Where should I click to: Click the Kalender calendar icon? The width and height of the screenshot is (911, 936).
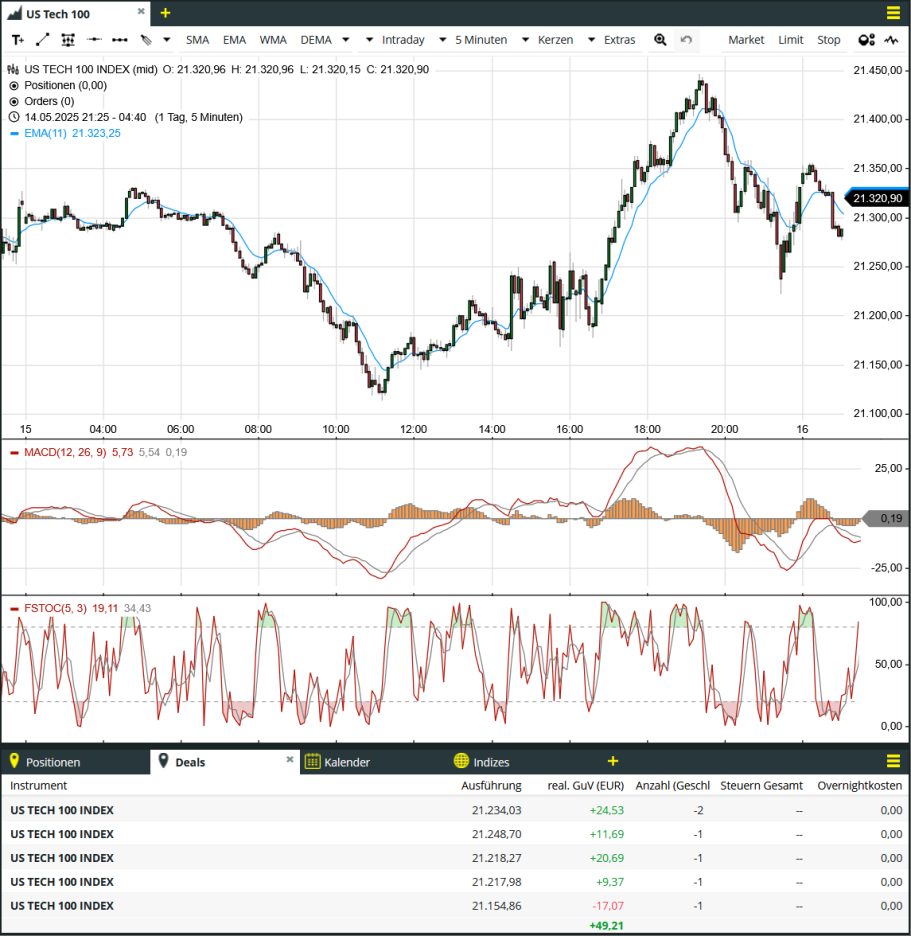[x=312, y=761]
